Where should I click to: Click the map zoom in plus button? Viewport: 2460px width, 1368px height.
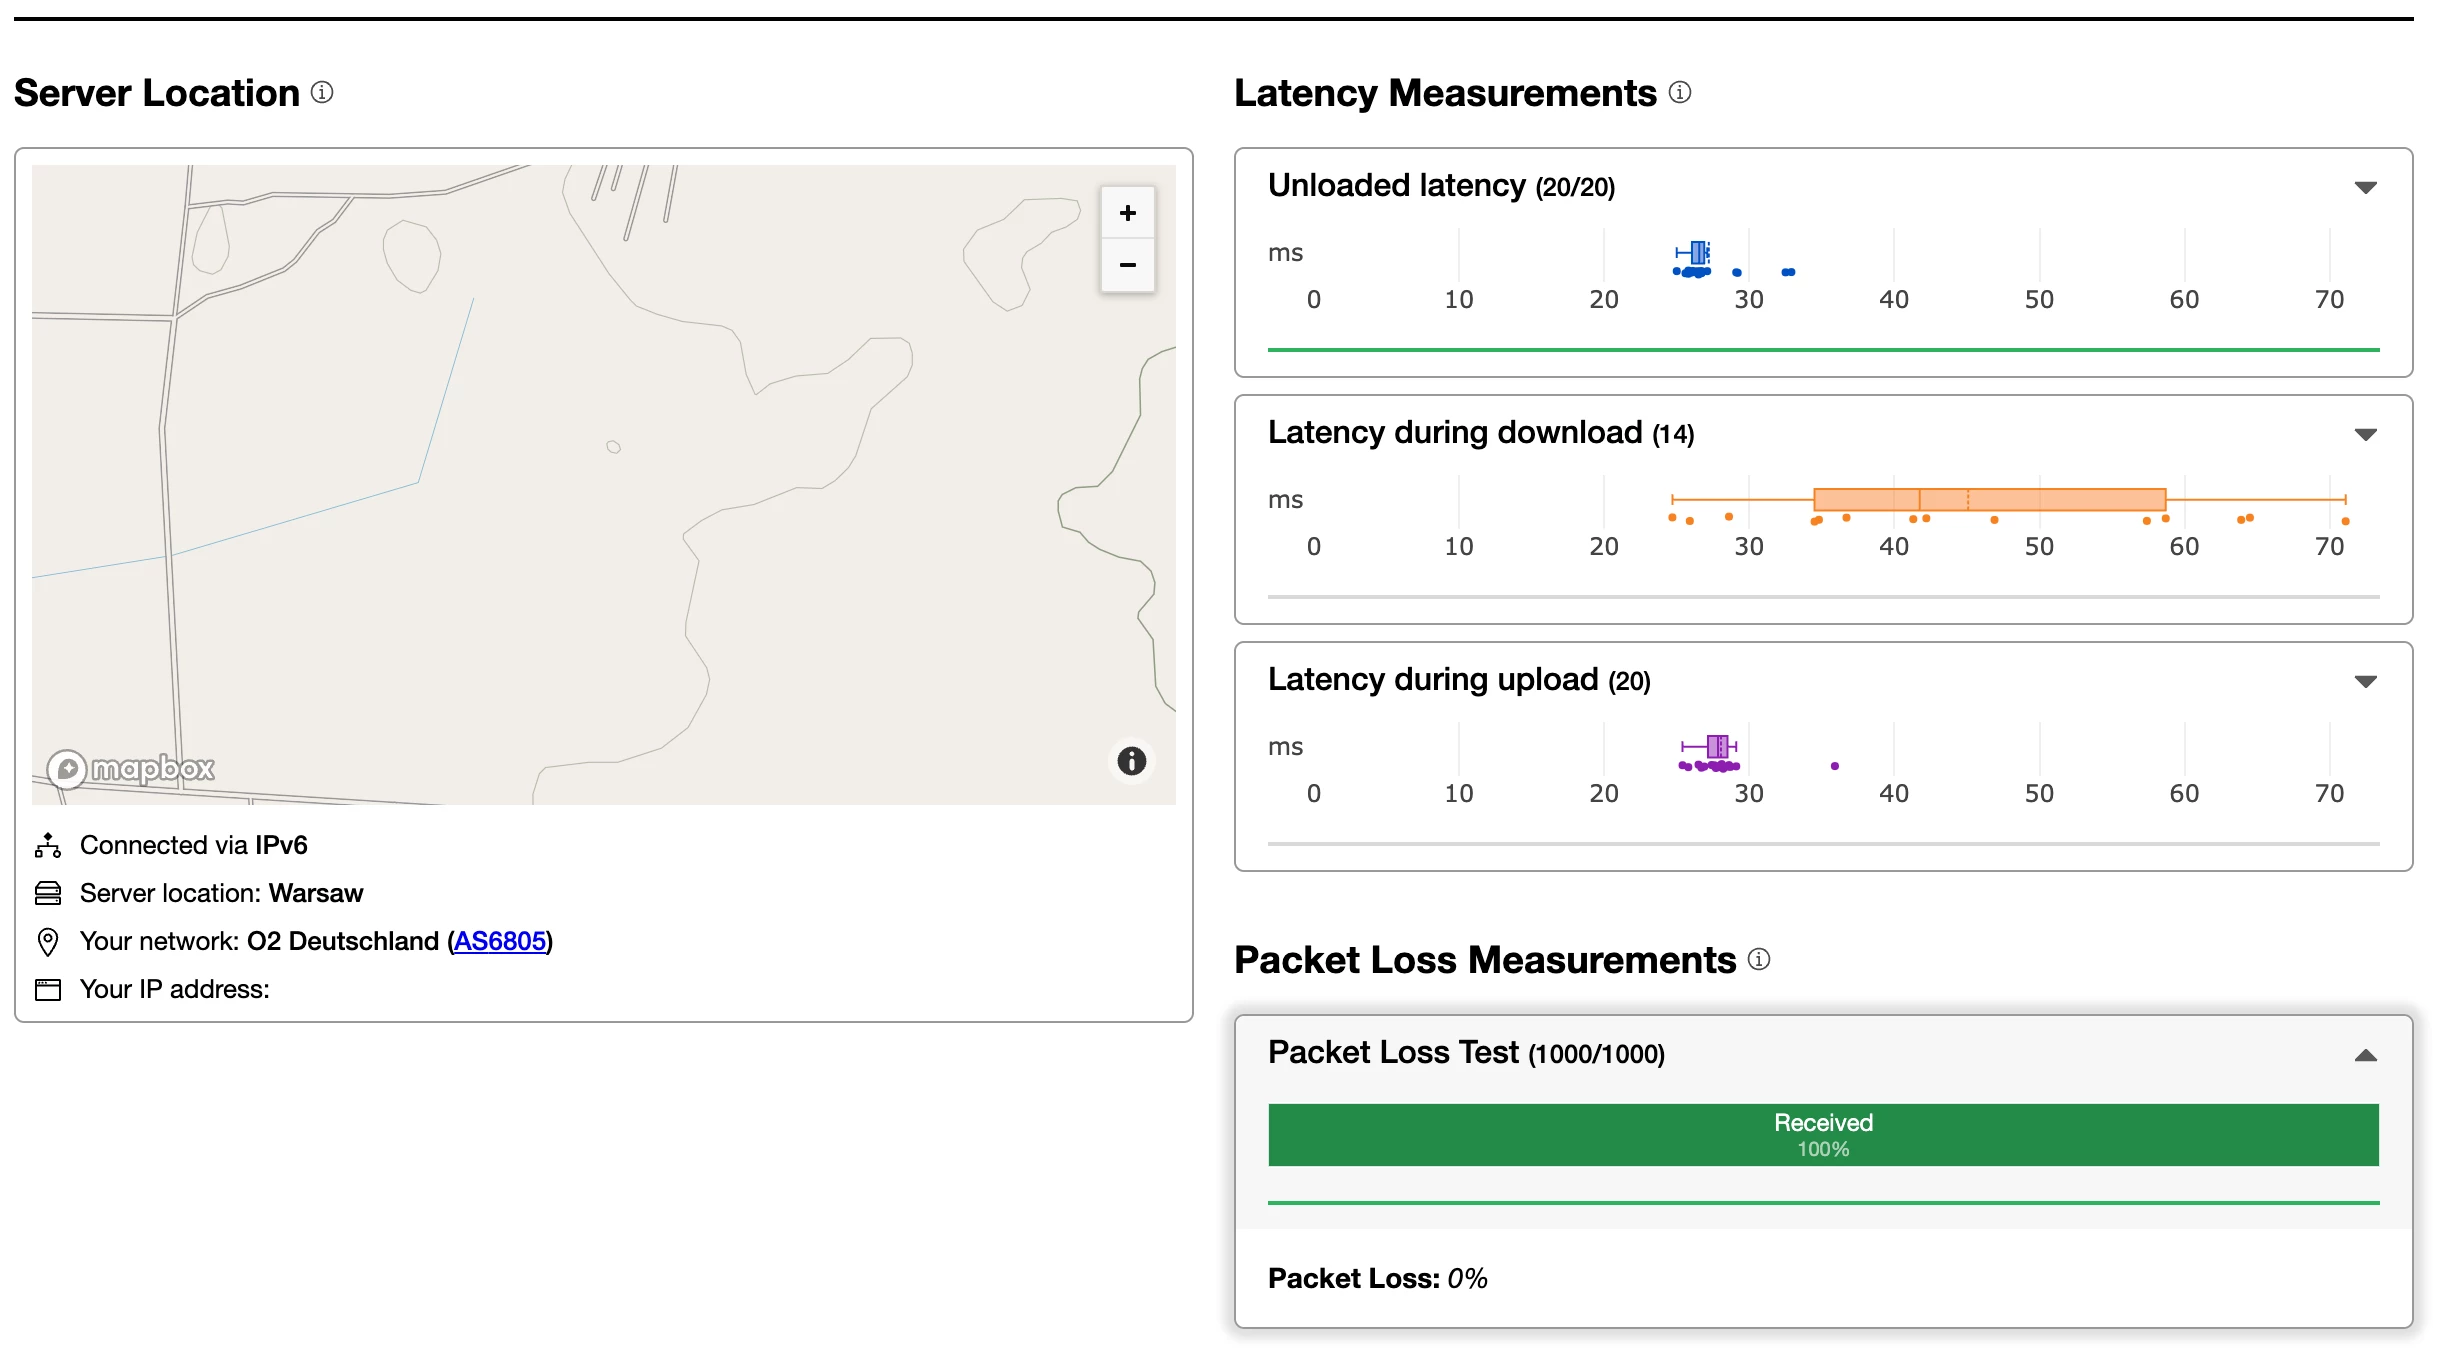point(1127,213)
